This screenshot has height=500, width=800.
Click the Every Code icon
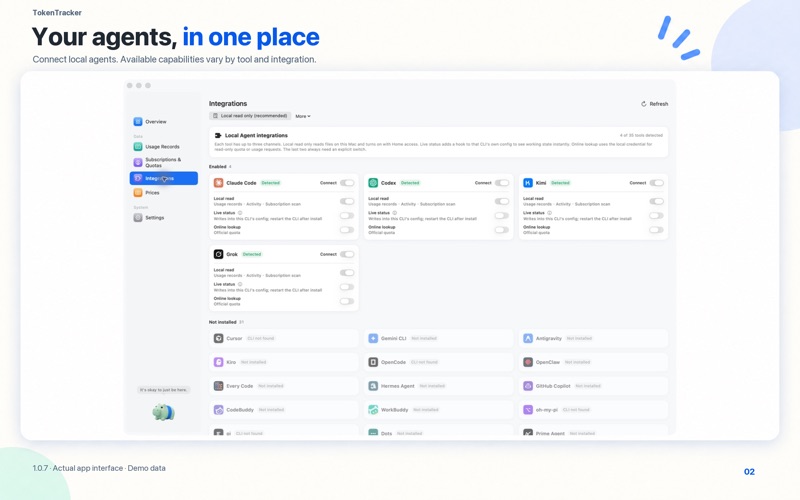tap(218, 386)
